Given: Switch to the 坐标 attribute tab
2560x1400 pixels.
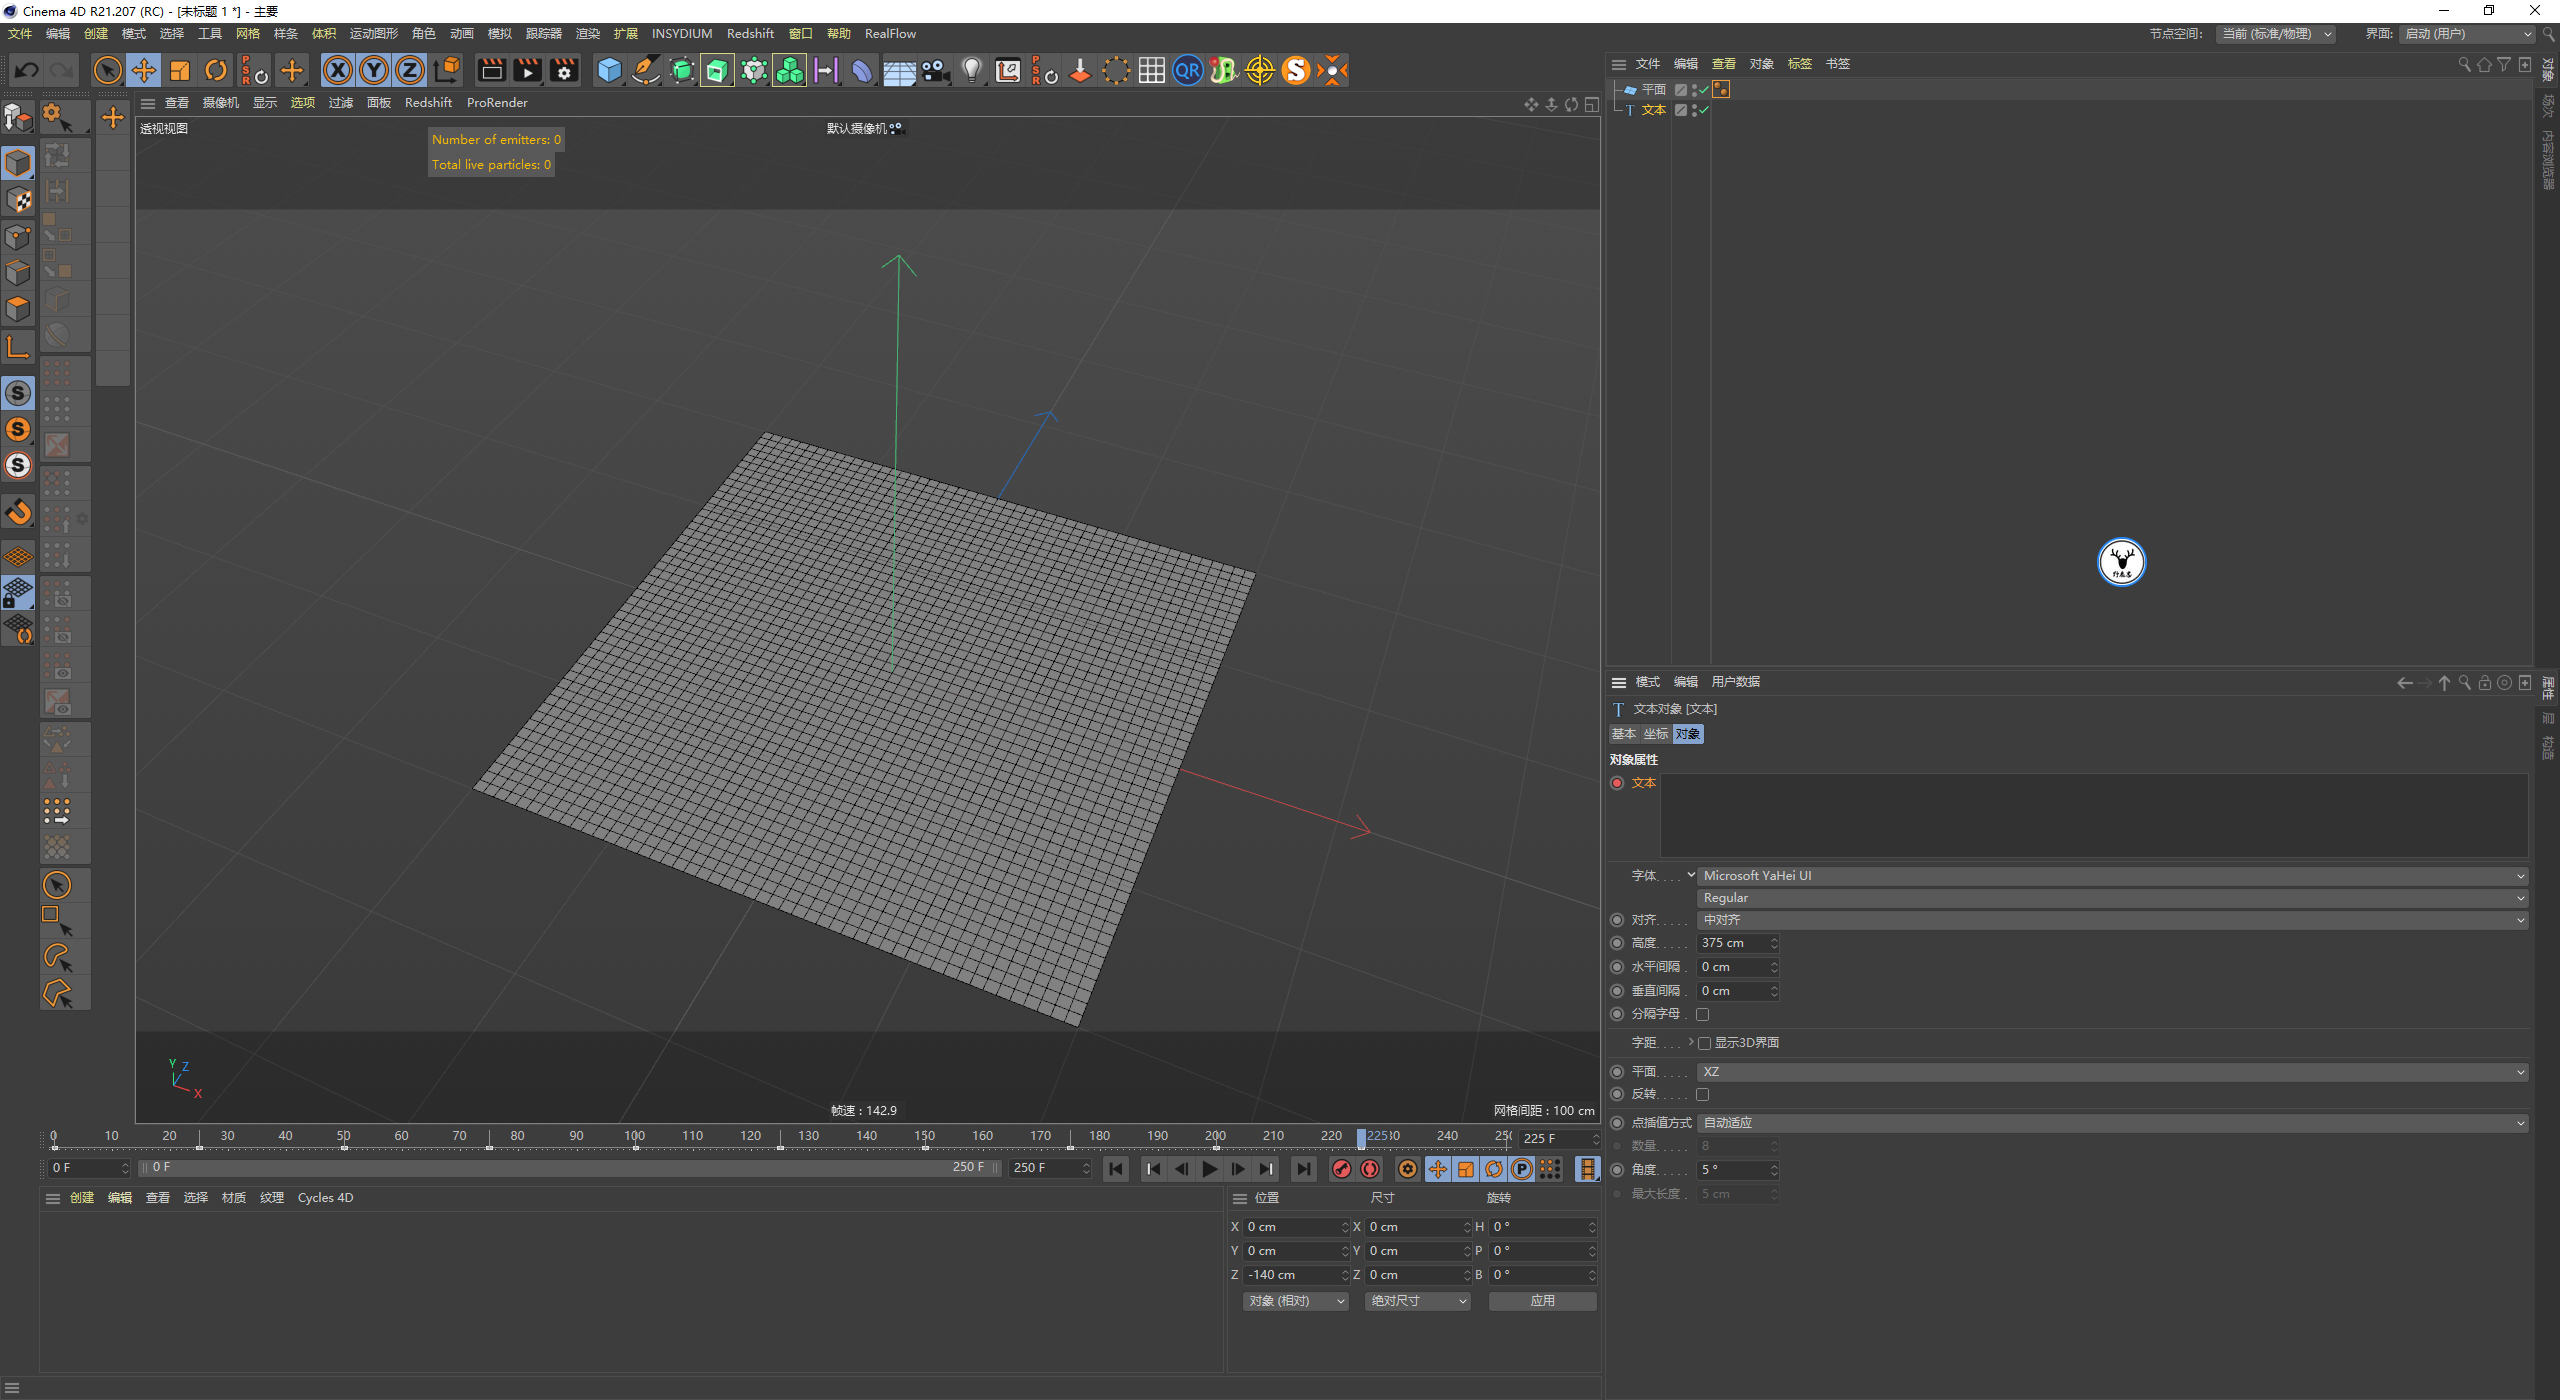Looking at the screenshot, I should (x=1655, y=734).
